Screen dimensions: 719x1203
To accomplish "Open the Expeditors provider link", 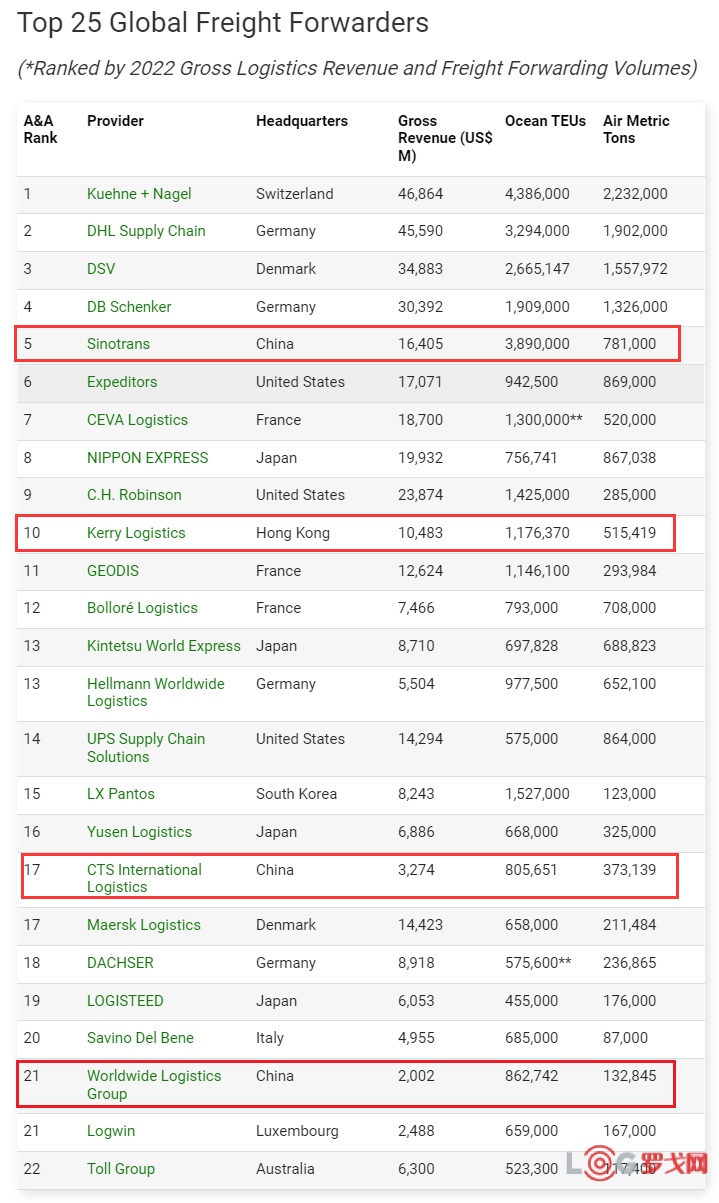I will 122,382.
